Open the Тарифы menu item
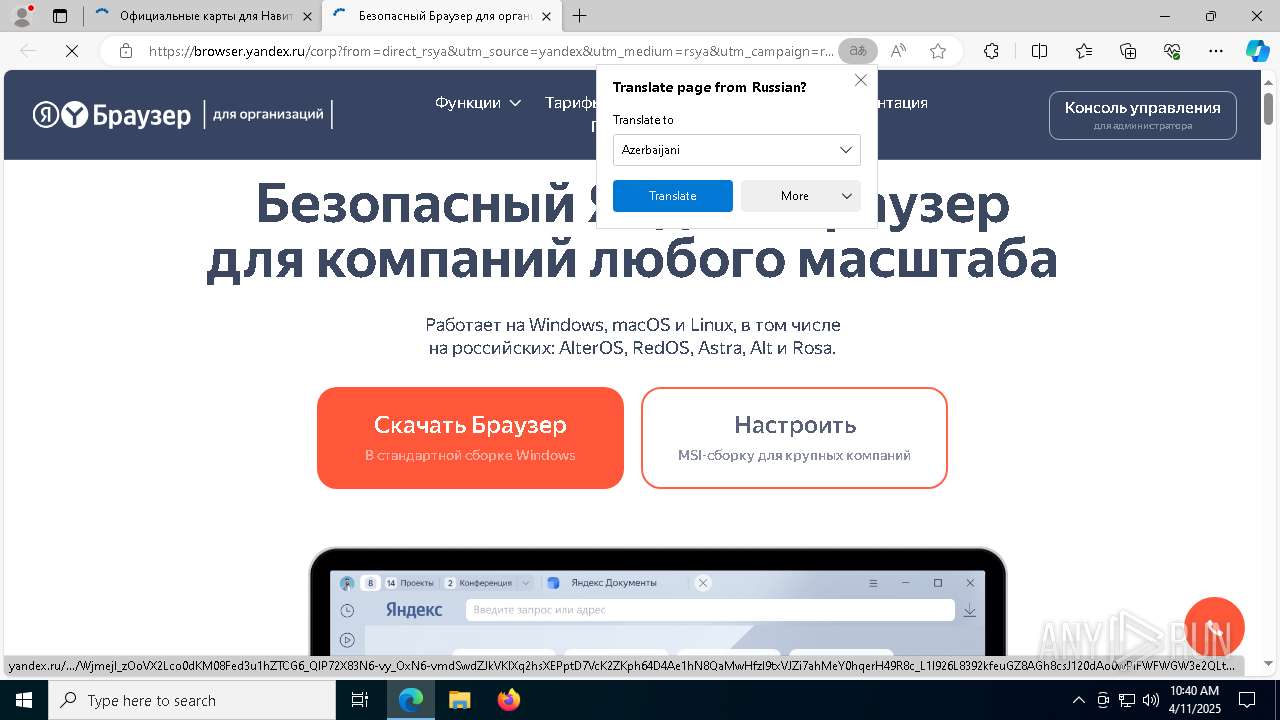The image size is (1280, 720). [572, 102]
